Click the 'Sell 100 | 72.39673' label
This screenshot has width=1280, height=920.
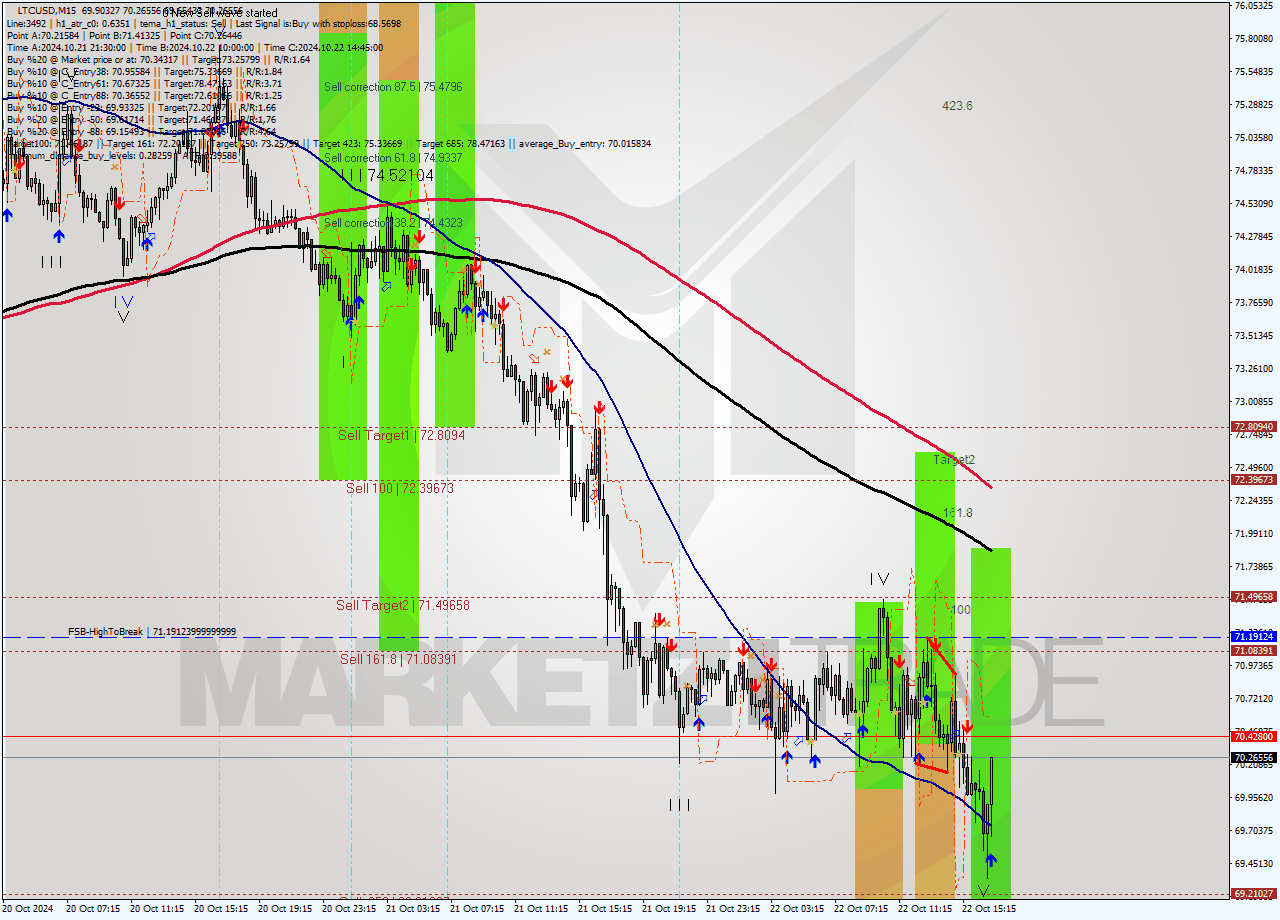click(x=400, y=488)
